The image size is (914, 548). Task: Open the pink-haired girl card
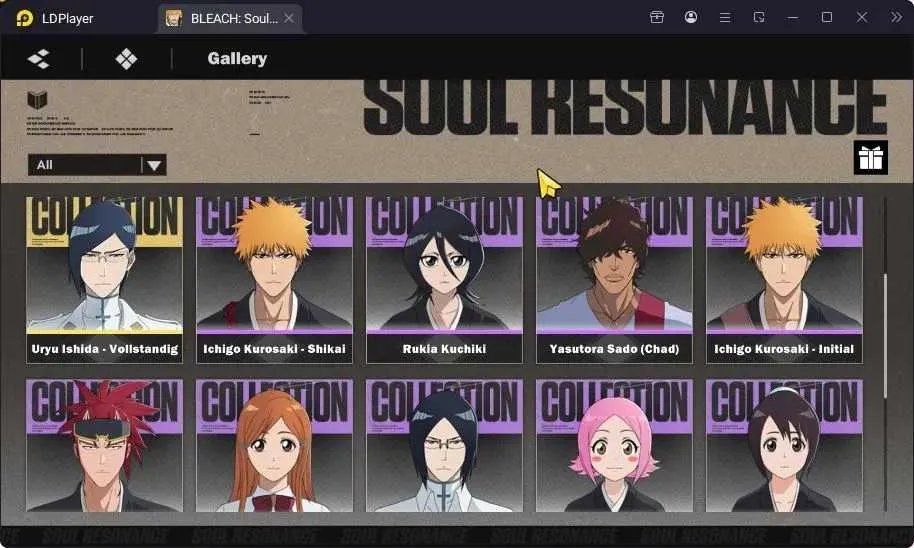[614, 446]
